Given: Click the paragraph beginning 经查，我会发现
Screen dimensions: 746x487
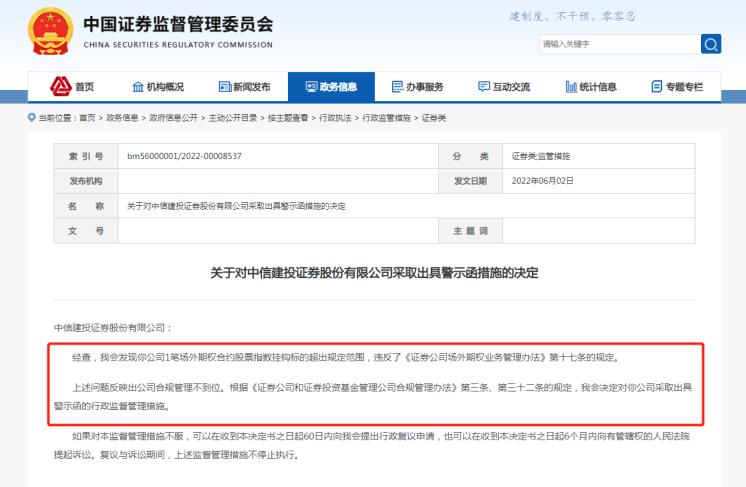Looking at the screenshot, I should click(346, 357).
